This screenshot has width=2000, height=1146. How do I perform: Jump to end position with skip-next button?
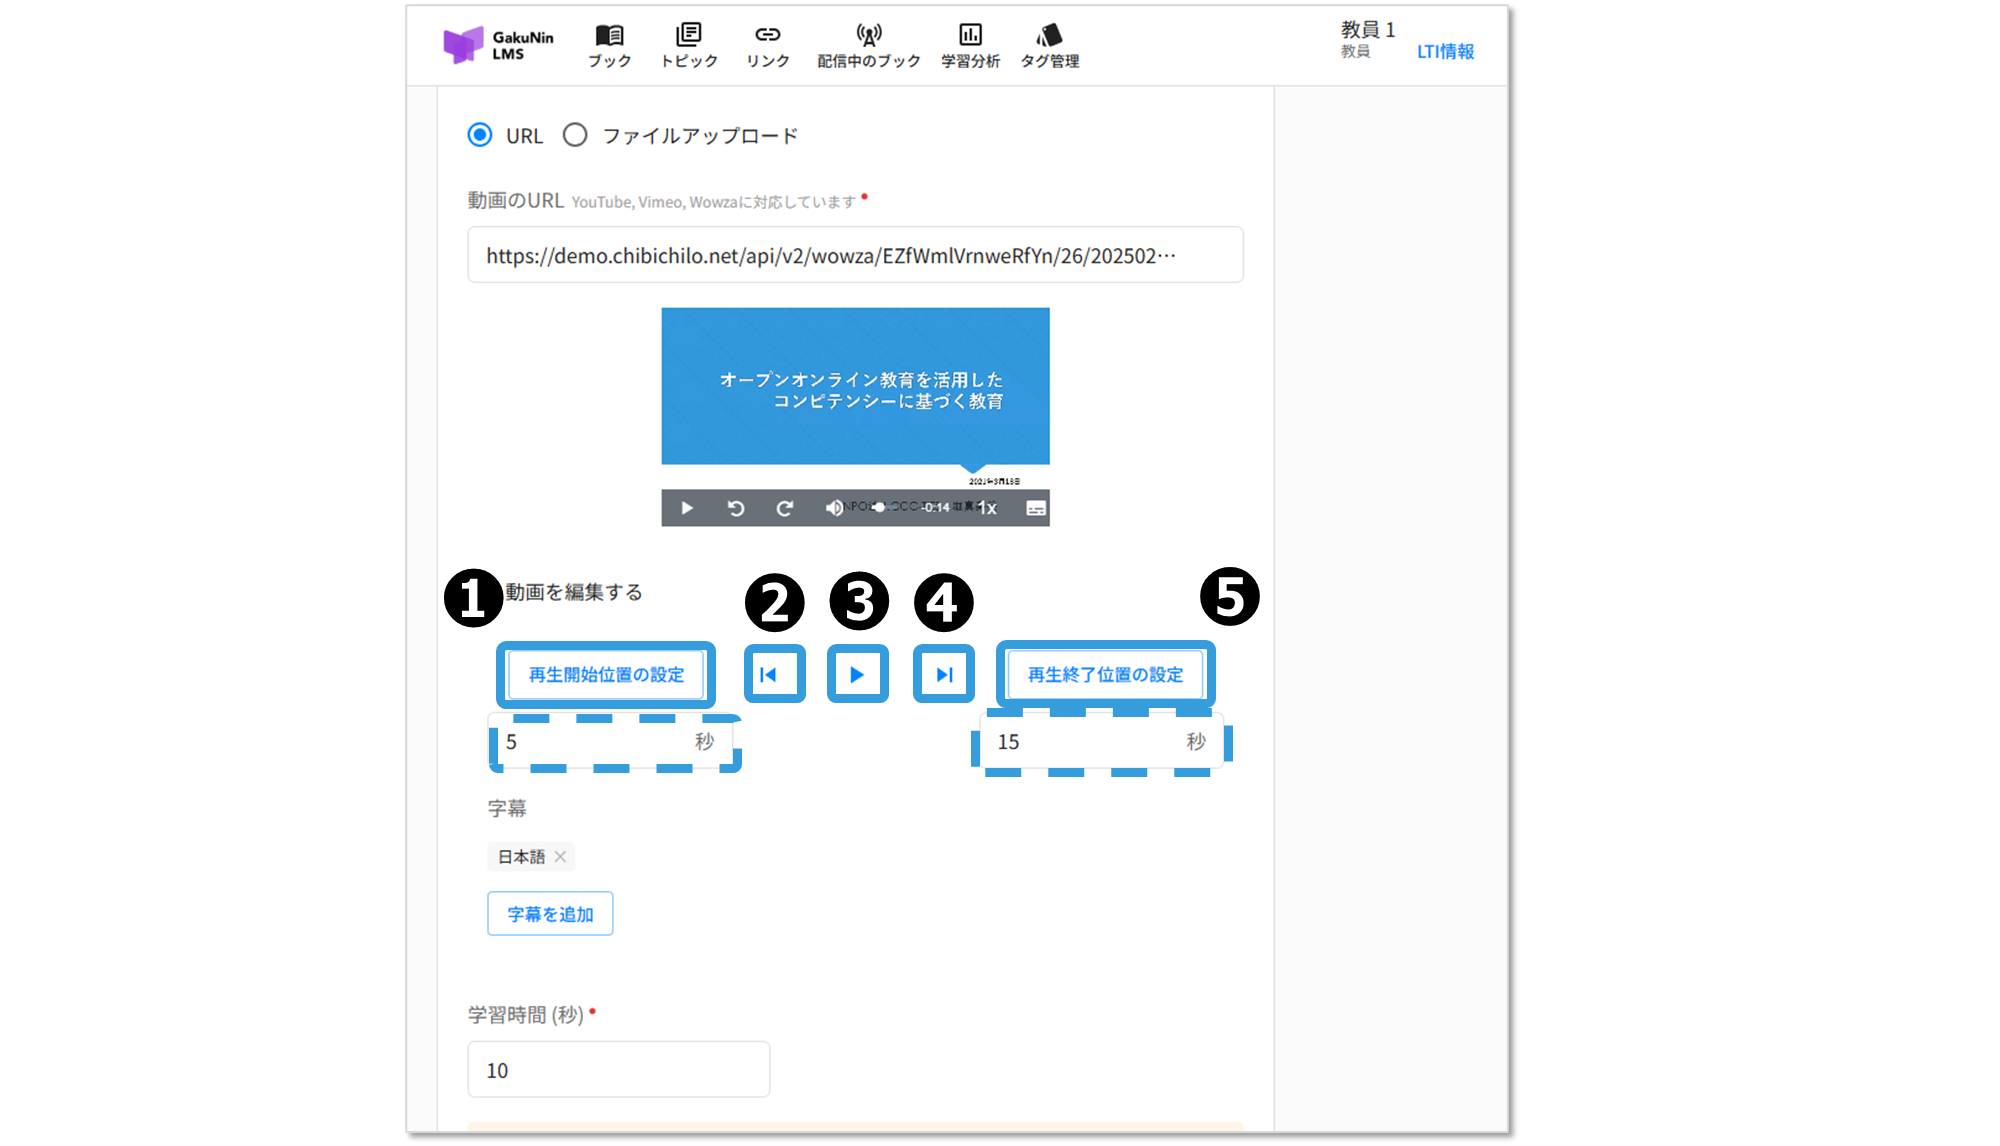click(944, 675)
